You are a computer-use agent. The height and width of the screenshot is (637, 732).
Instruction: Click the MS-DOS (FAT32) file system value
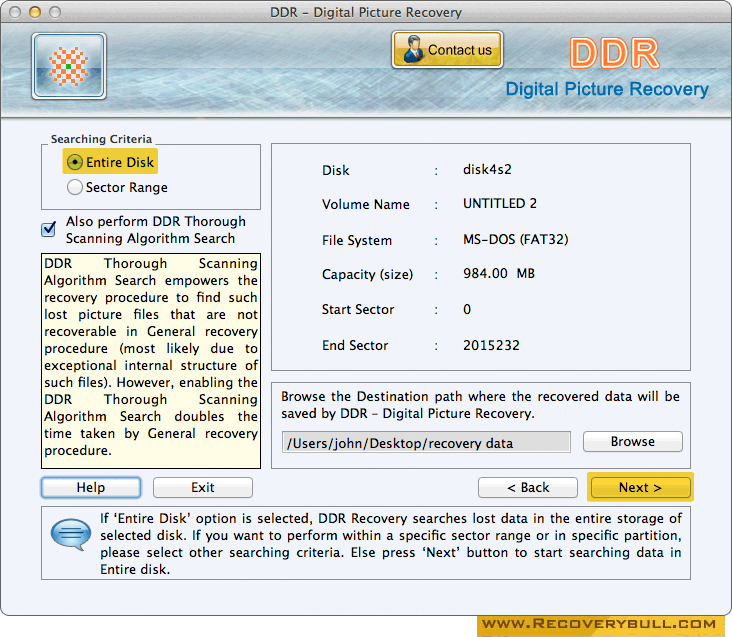tap(515, 239)
